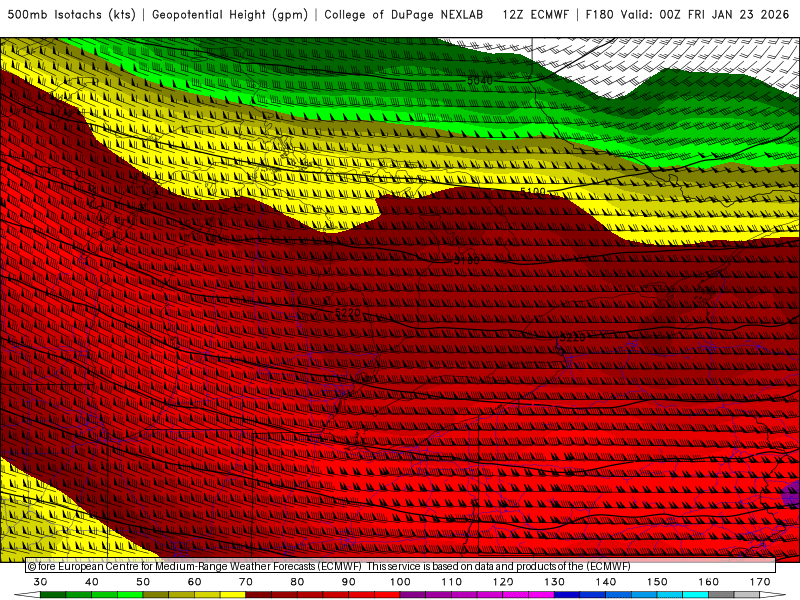Click the legend value 40
Viewport: 800px width, 600px height.
(x=92, y=582)
